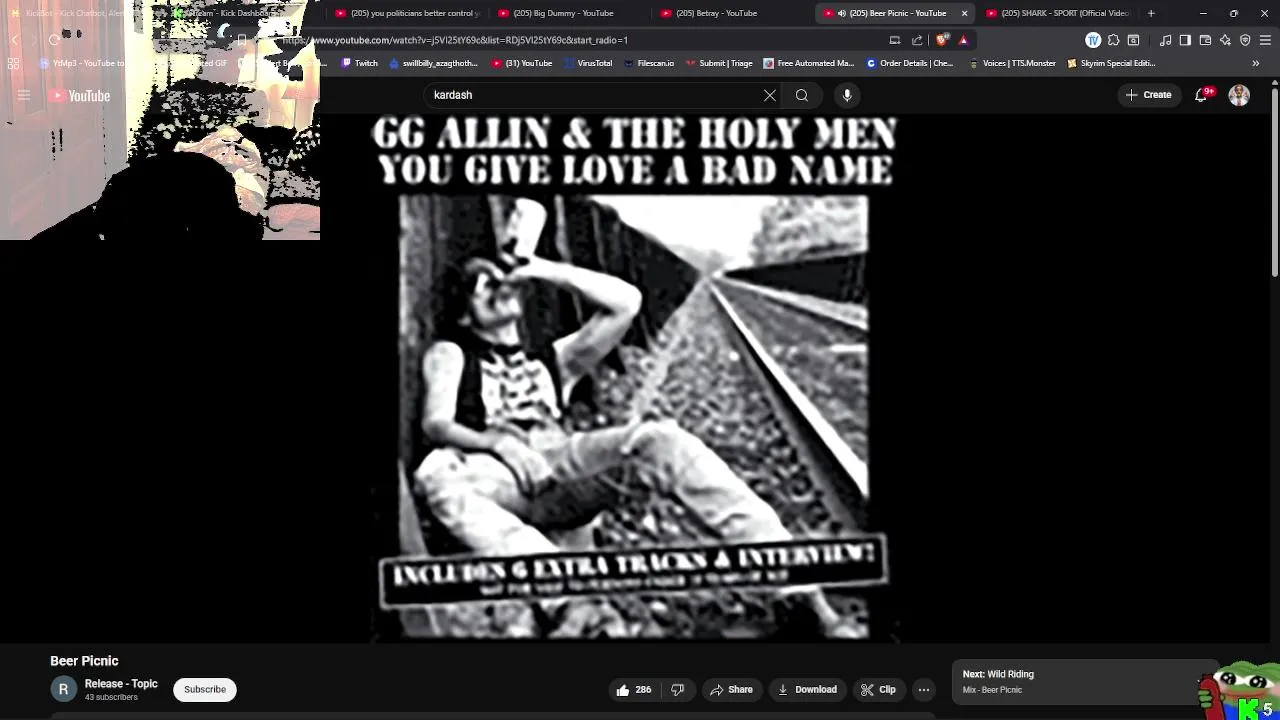The height and width of the screenshot is (720, 1280).
Task: Start voice search with microphone icon
Action: tap(847, 95)
